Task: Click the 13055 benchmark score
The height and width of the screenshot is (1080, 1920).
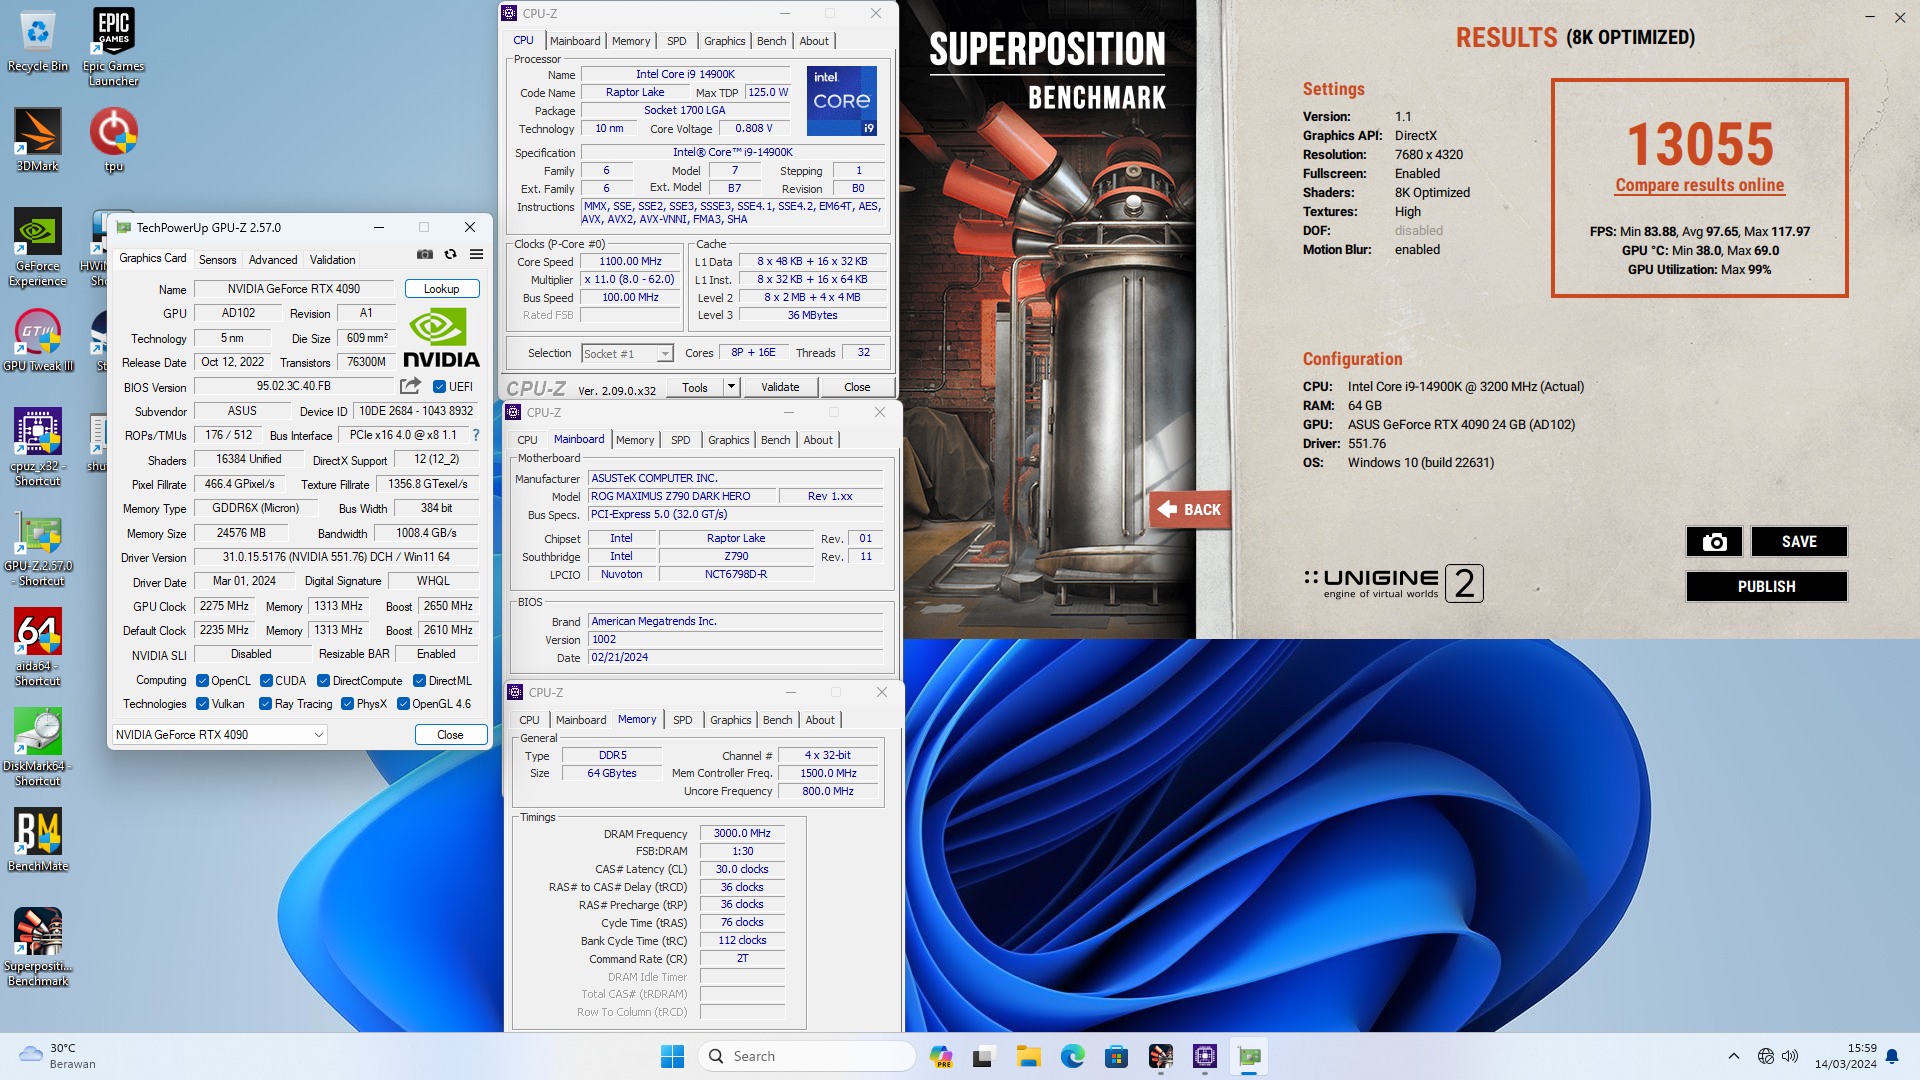Action: [1700, 145]
